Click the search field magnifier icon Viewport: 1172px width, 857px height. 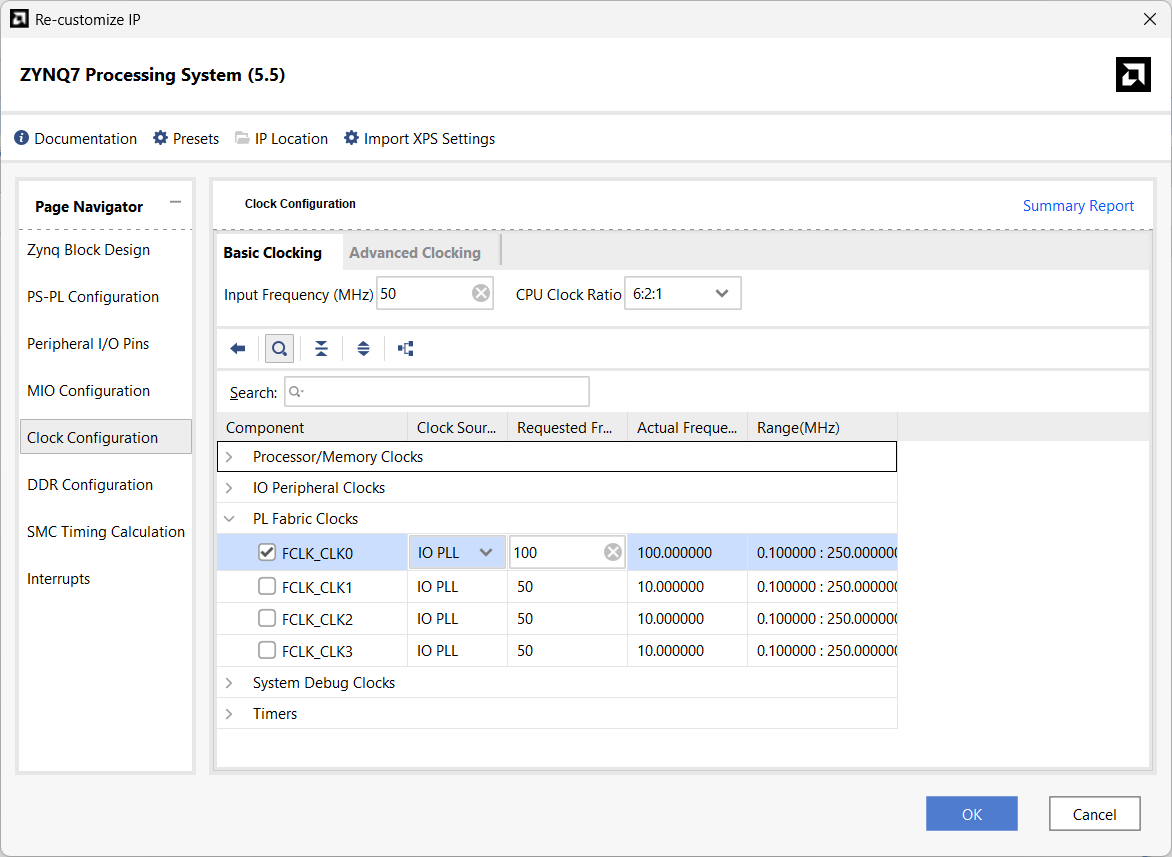[296, 392]
